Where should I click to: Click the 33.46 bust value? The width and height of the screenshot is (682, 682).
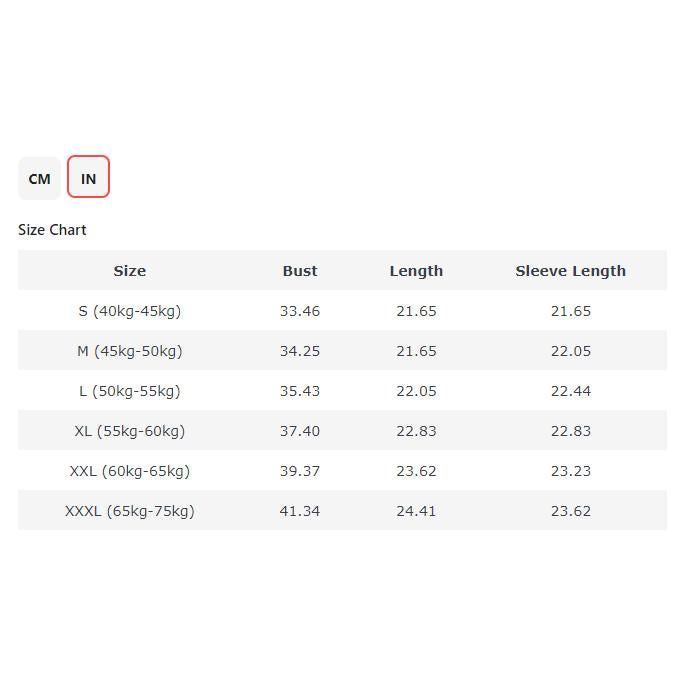[300, 311]
